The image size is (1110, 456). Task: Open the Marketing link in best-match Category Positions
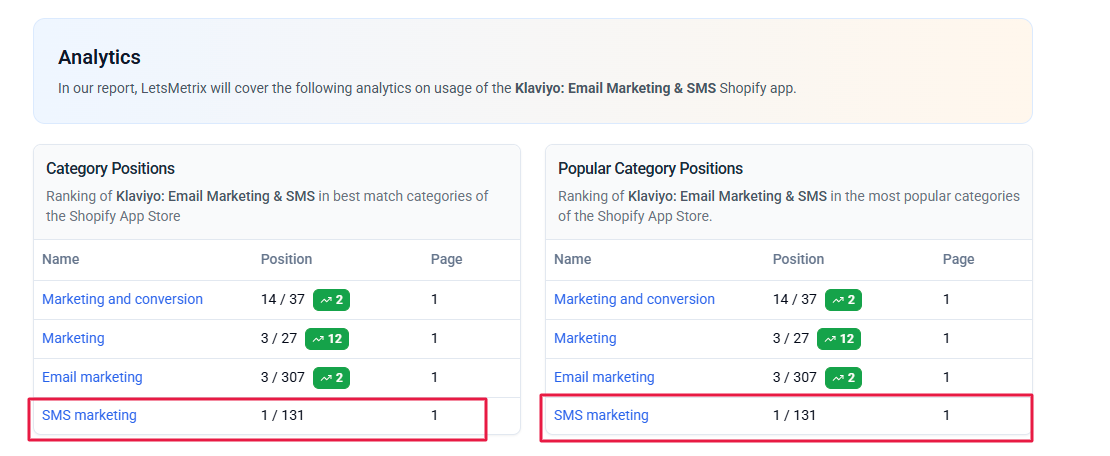coord(73,338)
